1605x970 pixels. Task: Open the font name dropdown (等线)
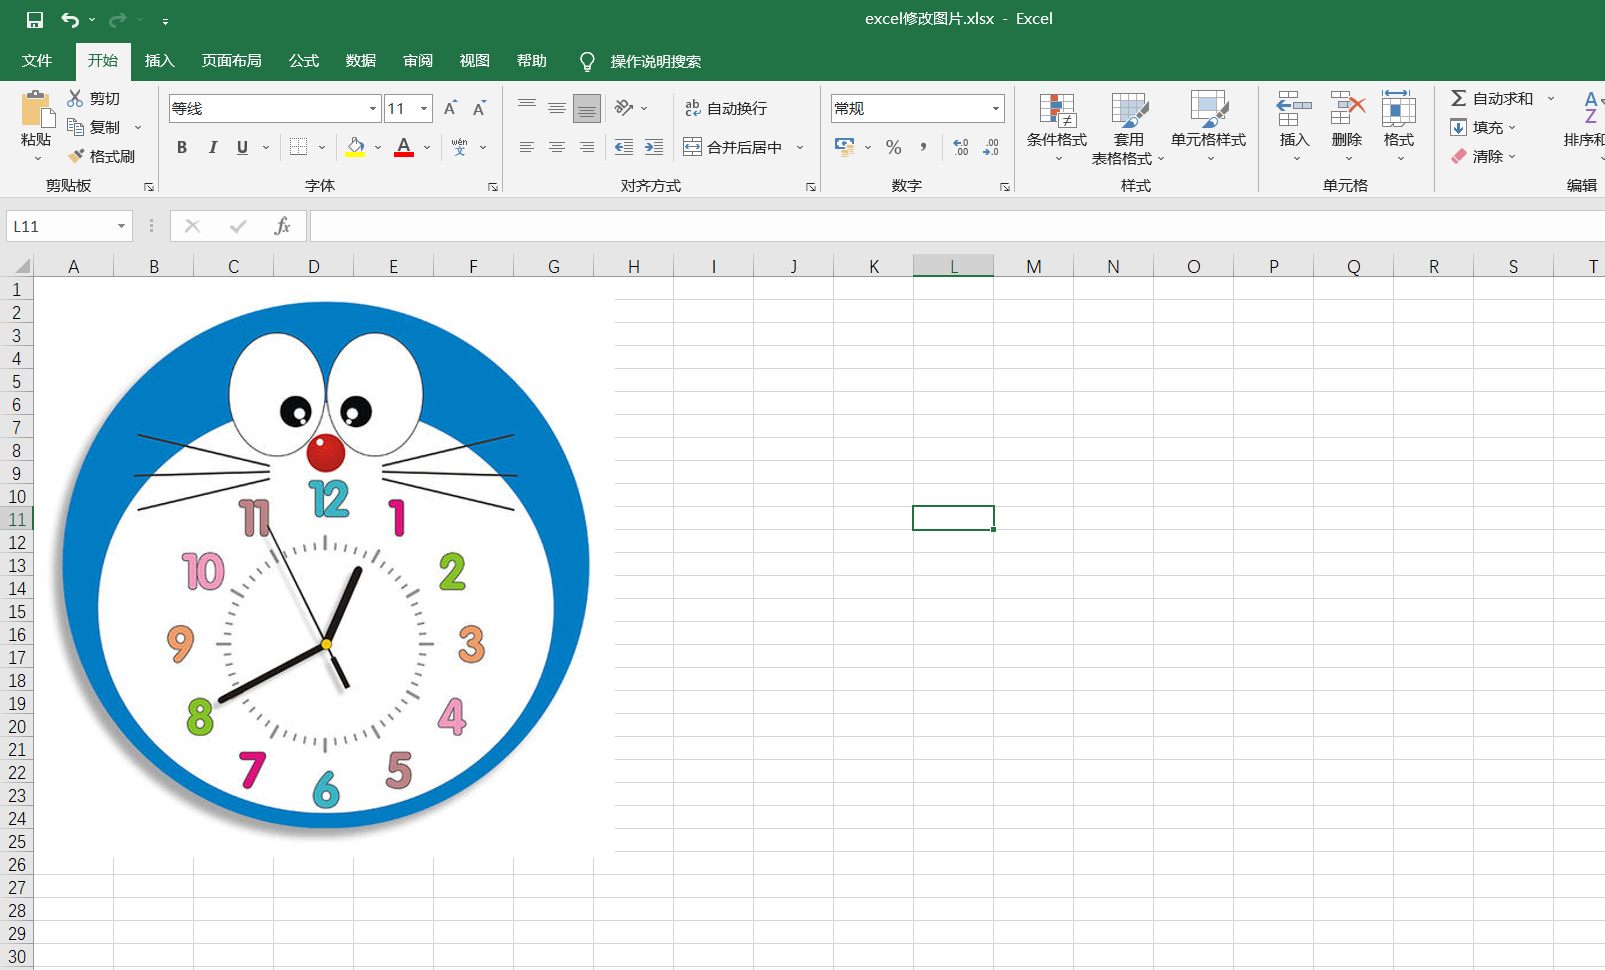tap(373, 108)
